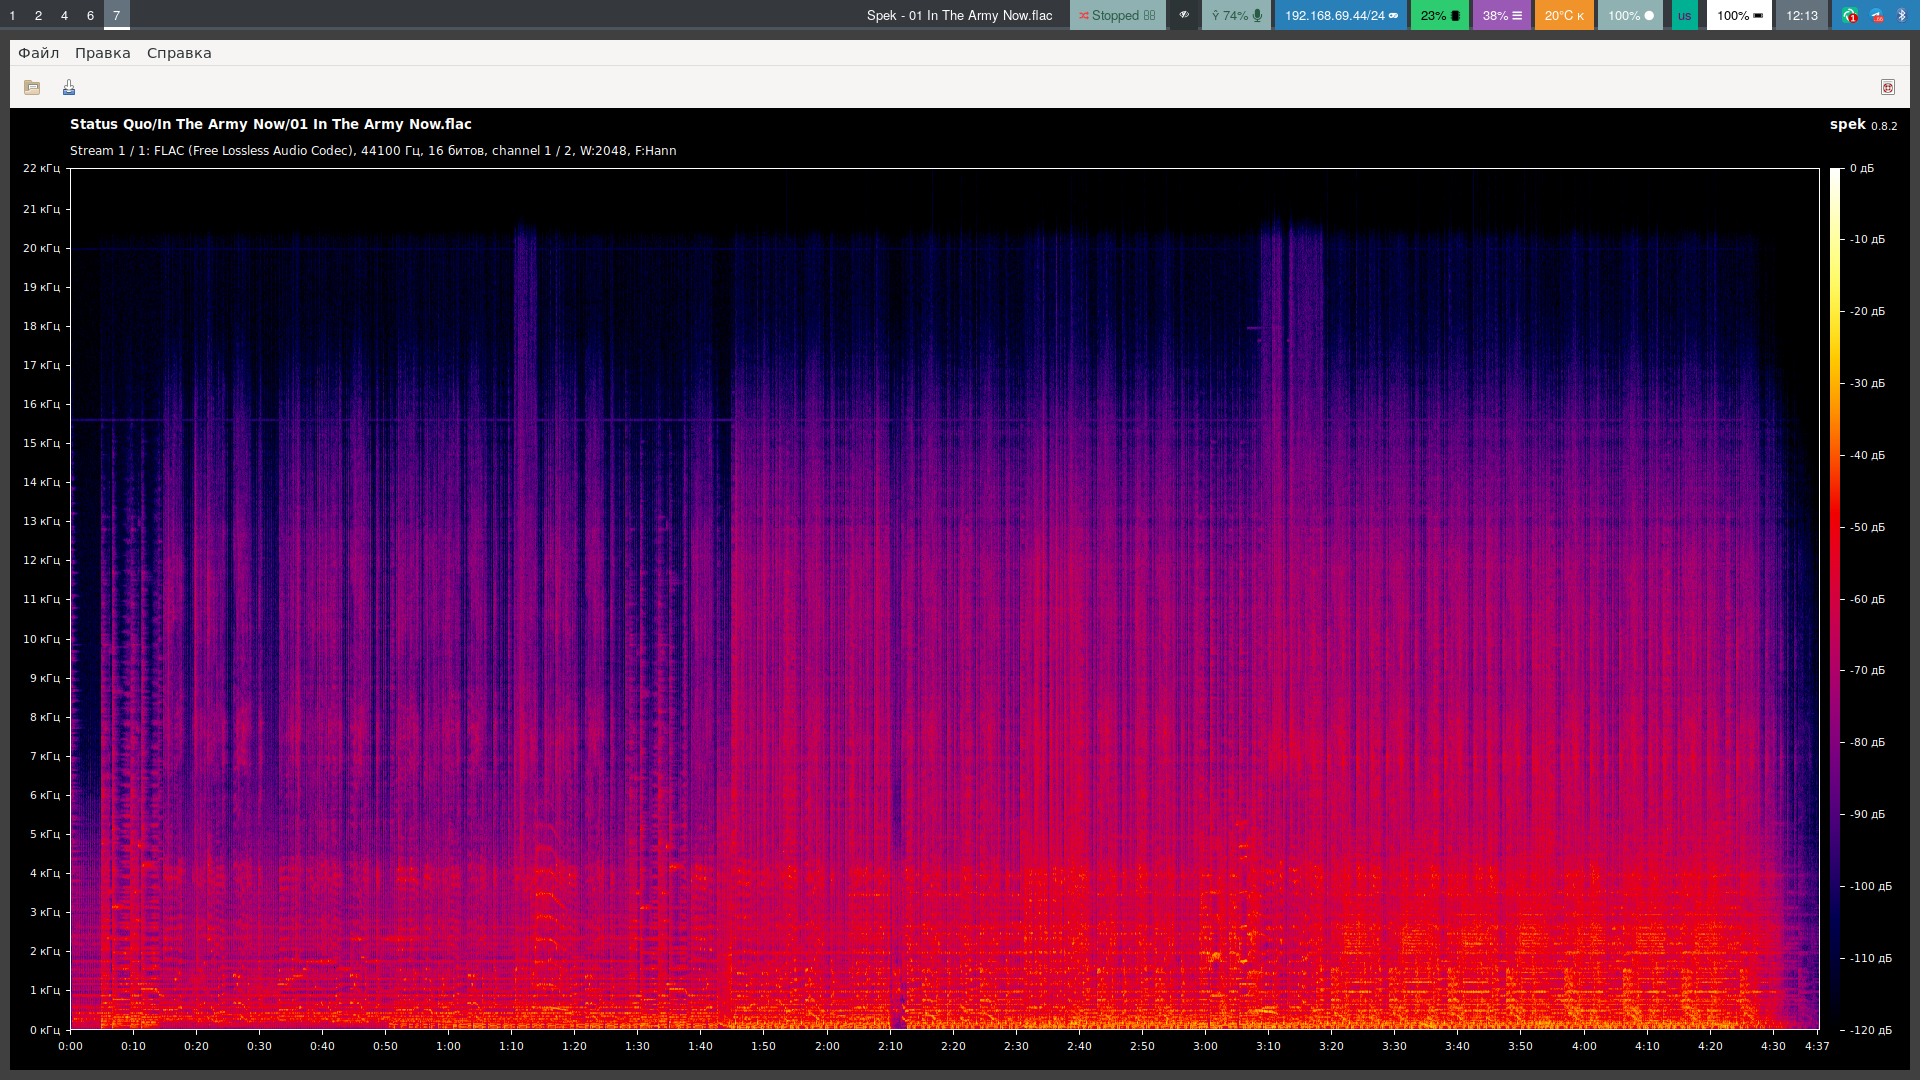1920x1080 pixels.
Task: Toggle keyboard layout 'us' indicator
Action: click(x=1684, y=15)
